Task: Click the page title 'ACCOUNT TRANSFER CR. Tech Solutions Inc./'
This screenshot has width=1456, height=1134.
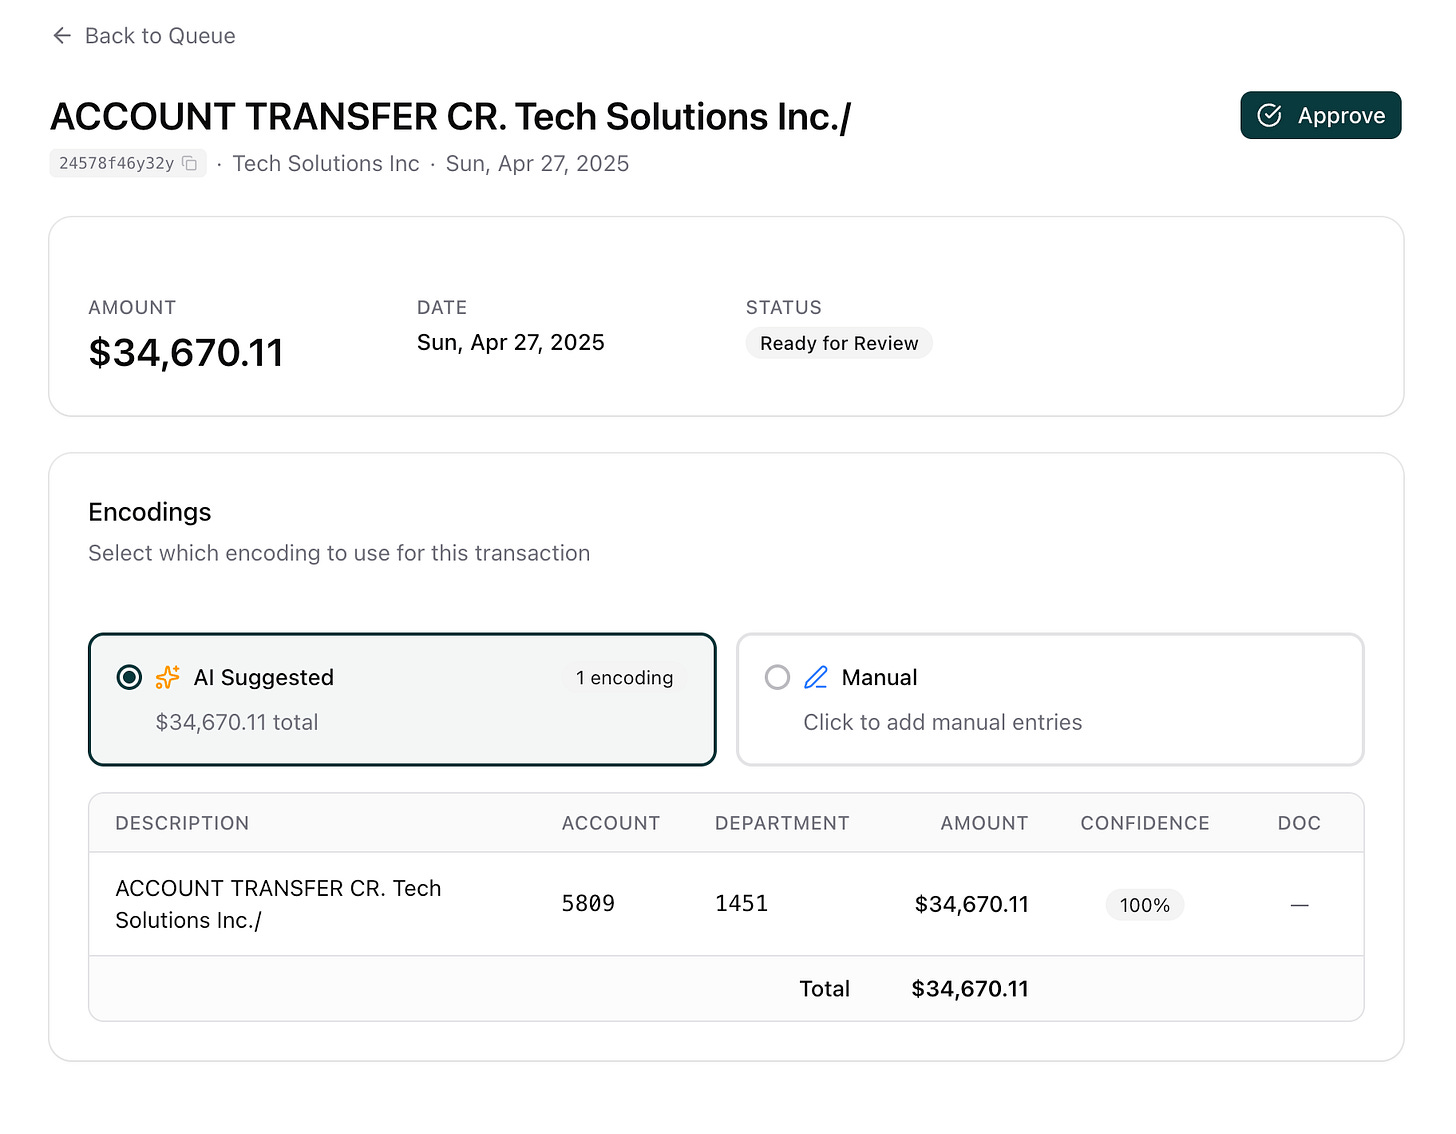Action: (451, 117)
